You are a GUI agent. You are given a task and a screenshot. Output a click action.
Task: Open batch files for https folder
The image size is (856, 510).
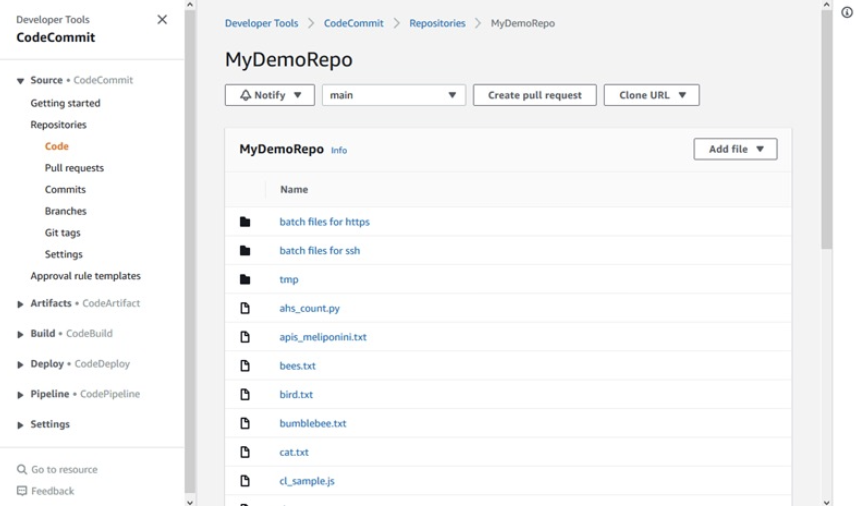tap(324, 222)
